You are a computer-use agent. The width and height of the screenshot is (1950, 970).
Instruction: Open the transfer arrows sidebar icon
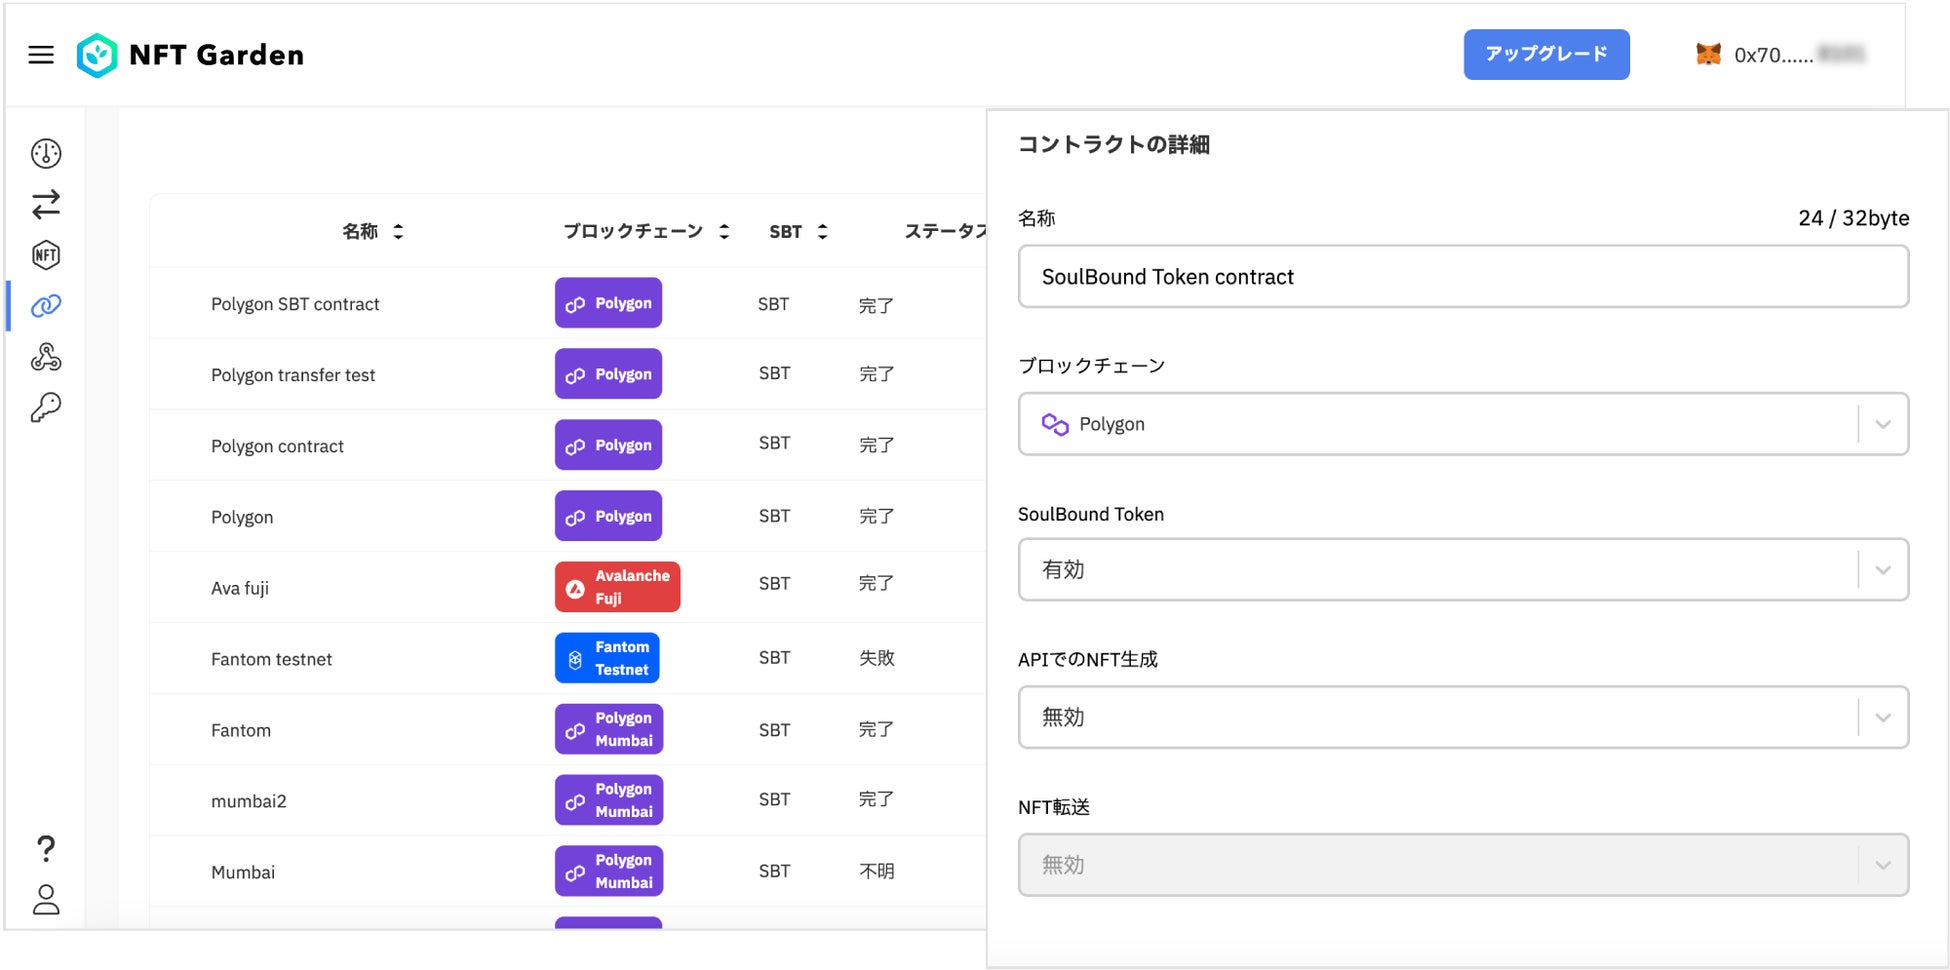click(x=46, y=204)
